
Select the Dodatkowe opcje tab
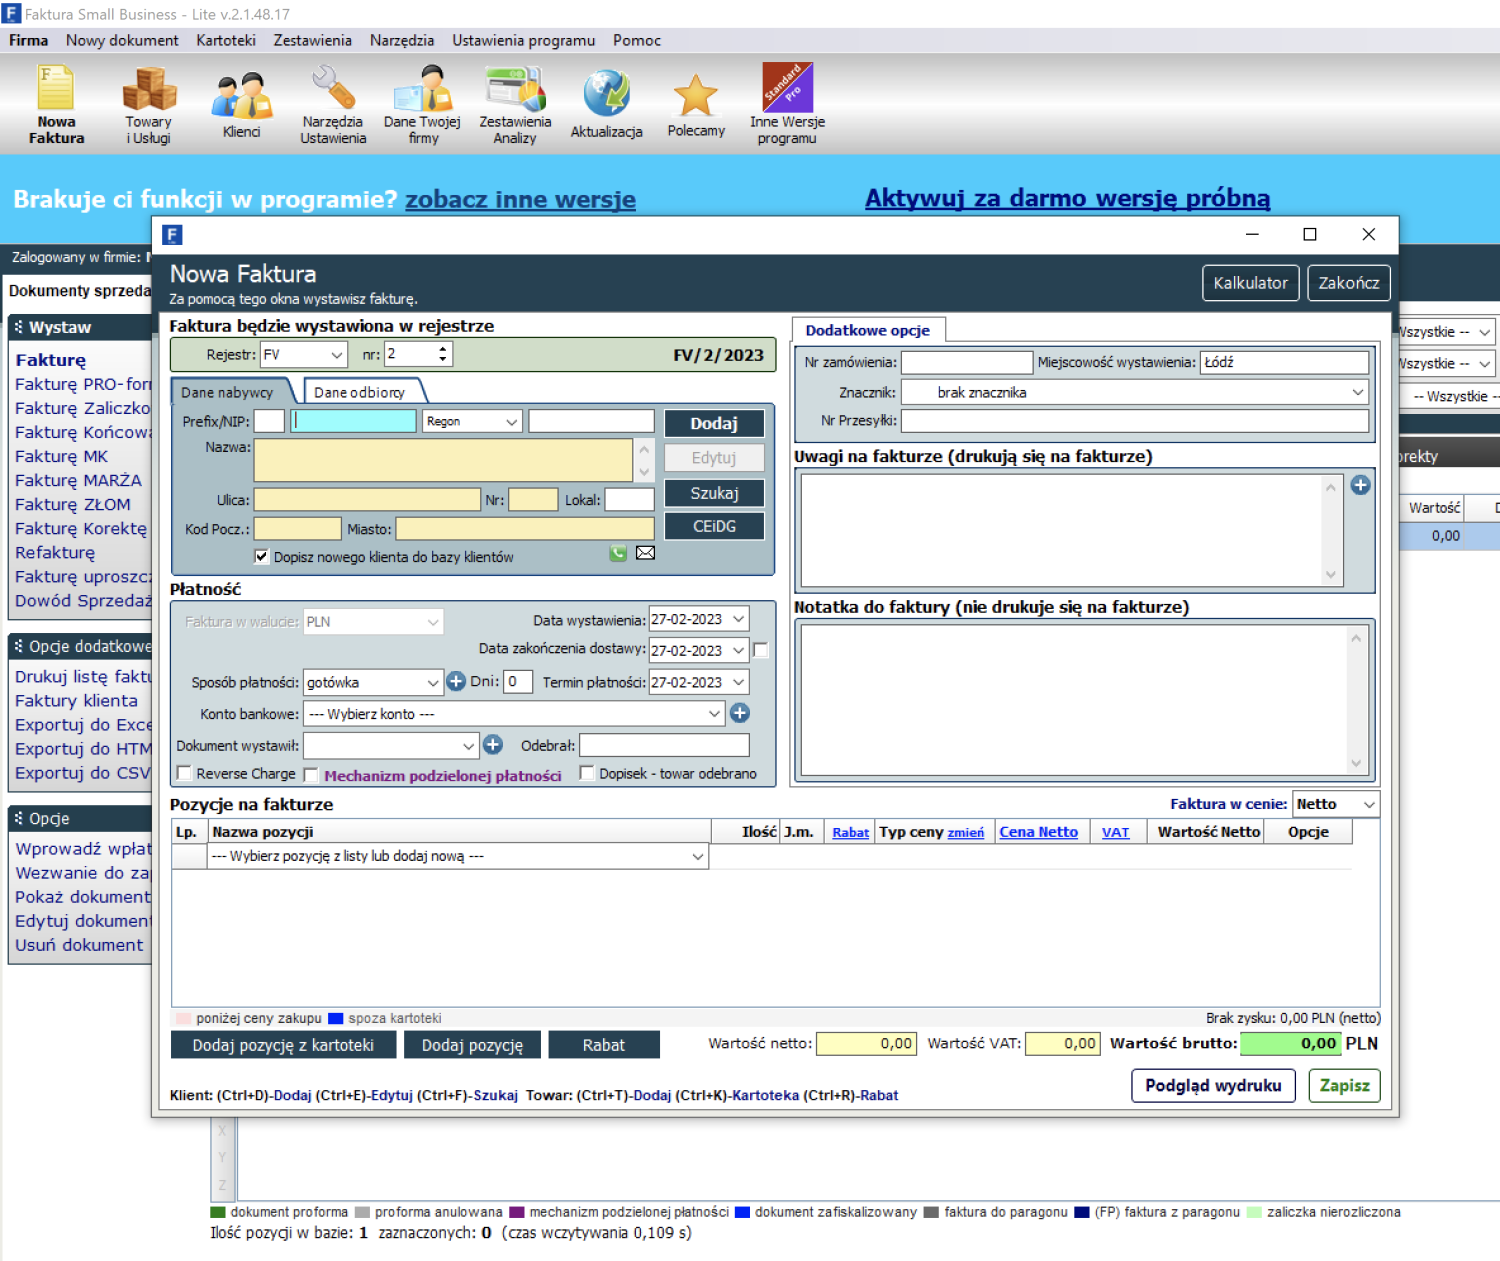click(x=868, y=330)
